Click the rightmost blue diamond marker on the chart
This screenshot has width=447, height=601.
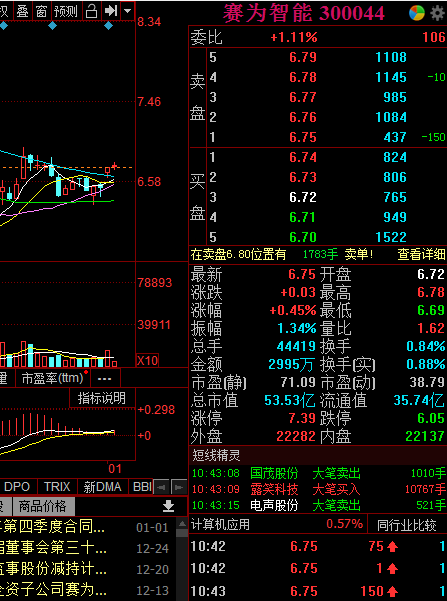108,26
